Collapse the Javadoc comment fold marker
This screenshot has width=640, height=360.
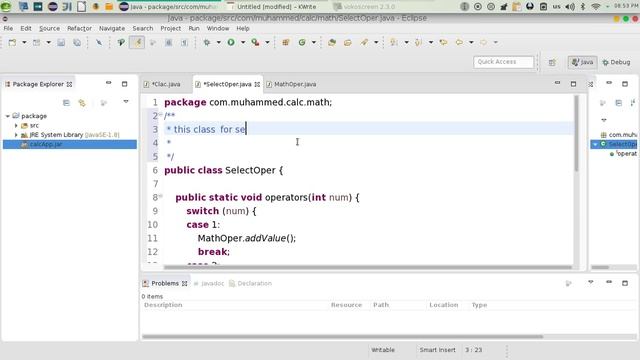[x=160, y=115]
